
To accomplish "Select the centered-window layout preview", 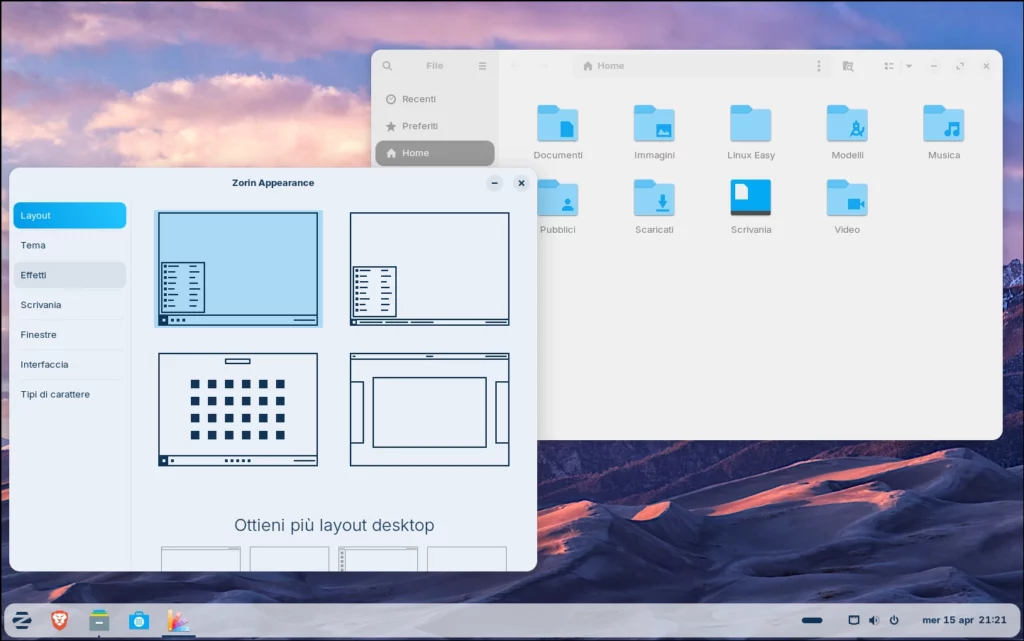I will 428,408.
